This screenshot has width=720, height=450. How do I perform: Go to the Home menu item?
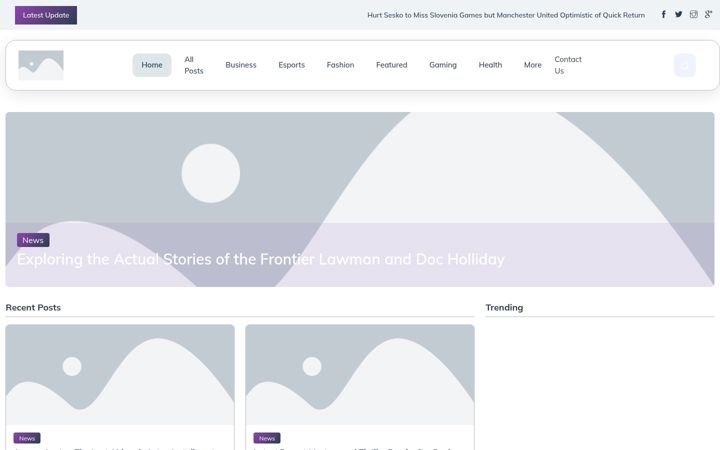pyautogui.click(x=152, y=65)
